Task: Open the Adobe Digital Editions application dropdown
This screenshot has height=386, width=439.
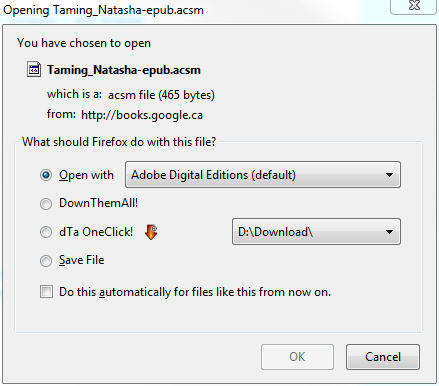Action: point(263,175)
